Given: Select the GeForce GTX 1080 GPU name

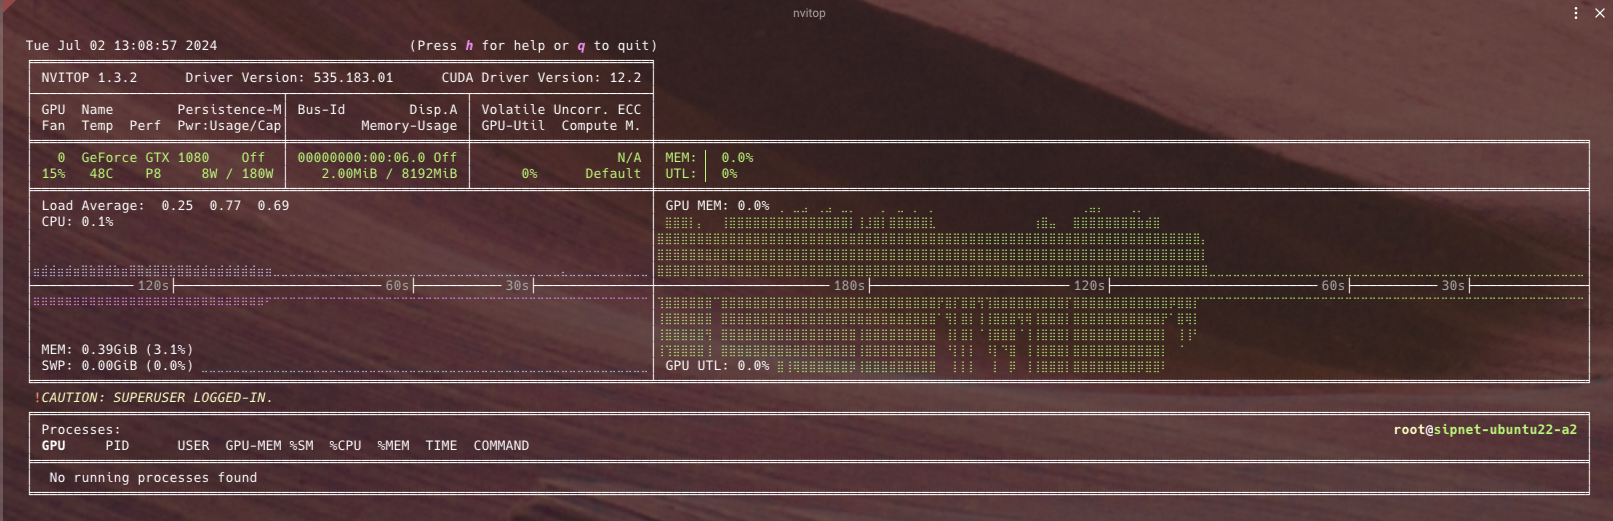Looking at the screenshot, I should pyautogui.click(x=145, y=158).
